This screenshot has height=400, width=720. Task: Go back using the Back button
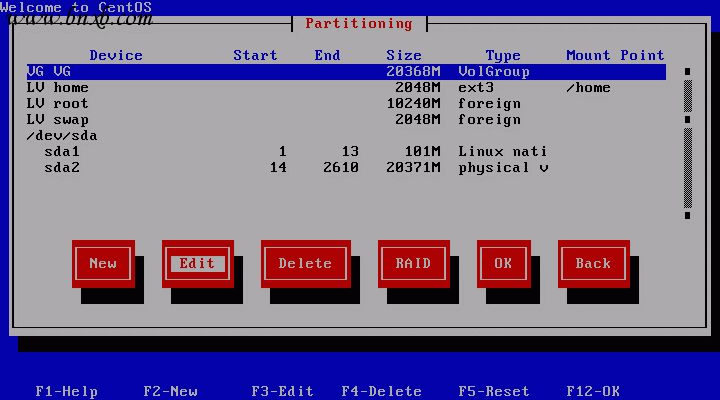[594, 264]
